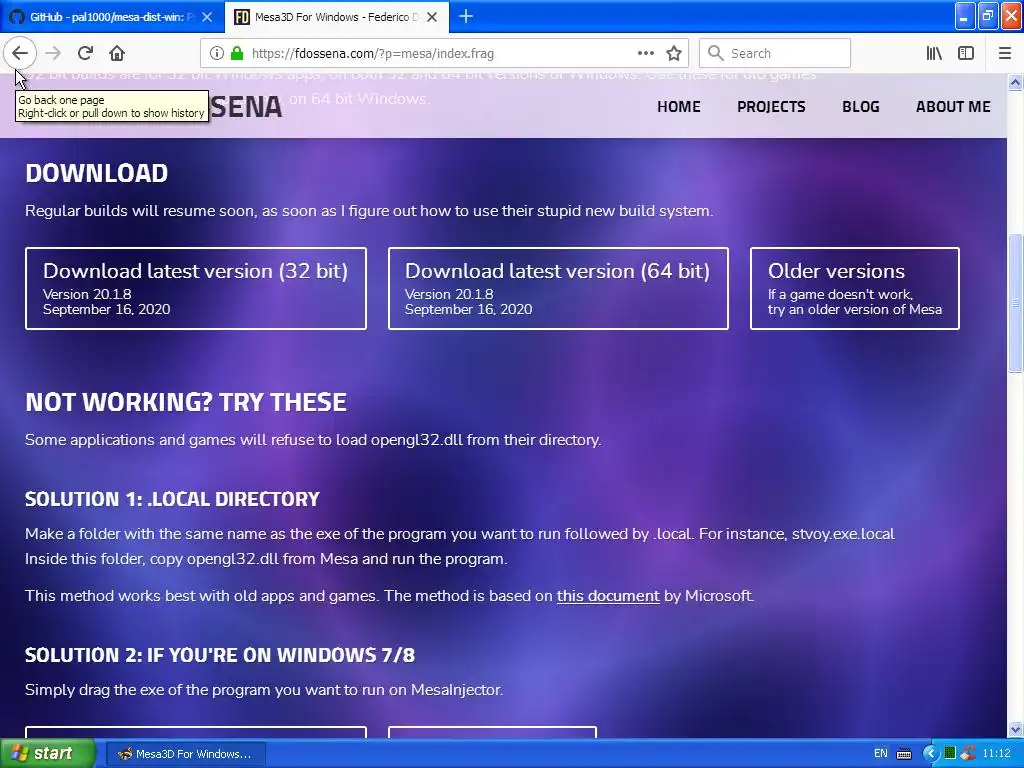Viewport: 1024px width, 768px height.
Task: Switch to the GitHub pal1000/mesa-dist-win tab
Action: [x=112, y=17]
